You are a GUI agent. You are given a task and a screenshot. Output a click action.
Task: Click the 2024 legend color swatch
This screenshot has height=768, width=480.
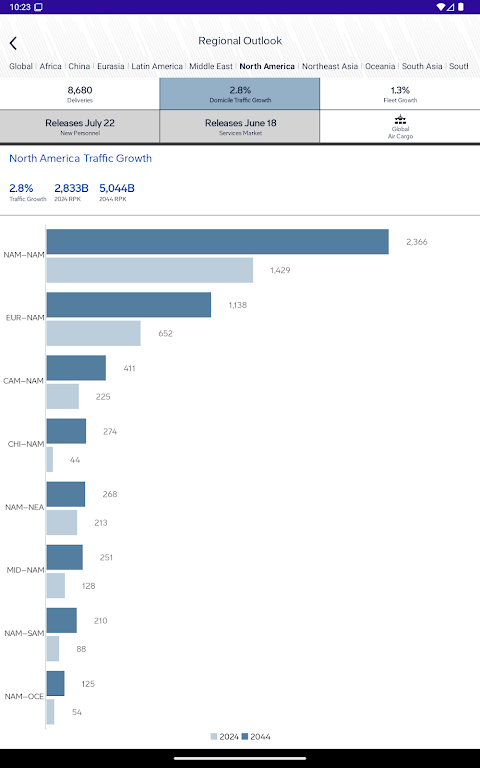[214, 736]
